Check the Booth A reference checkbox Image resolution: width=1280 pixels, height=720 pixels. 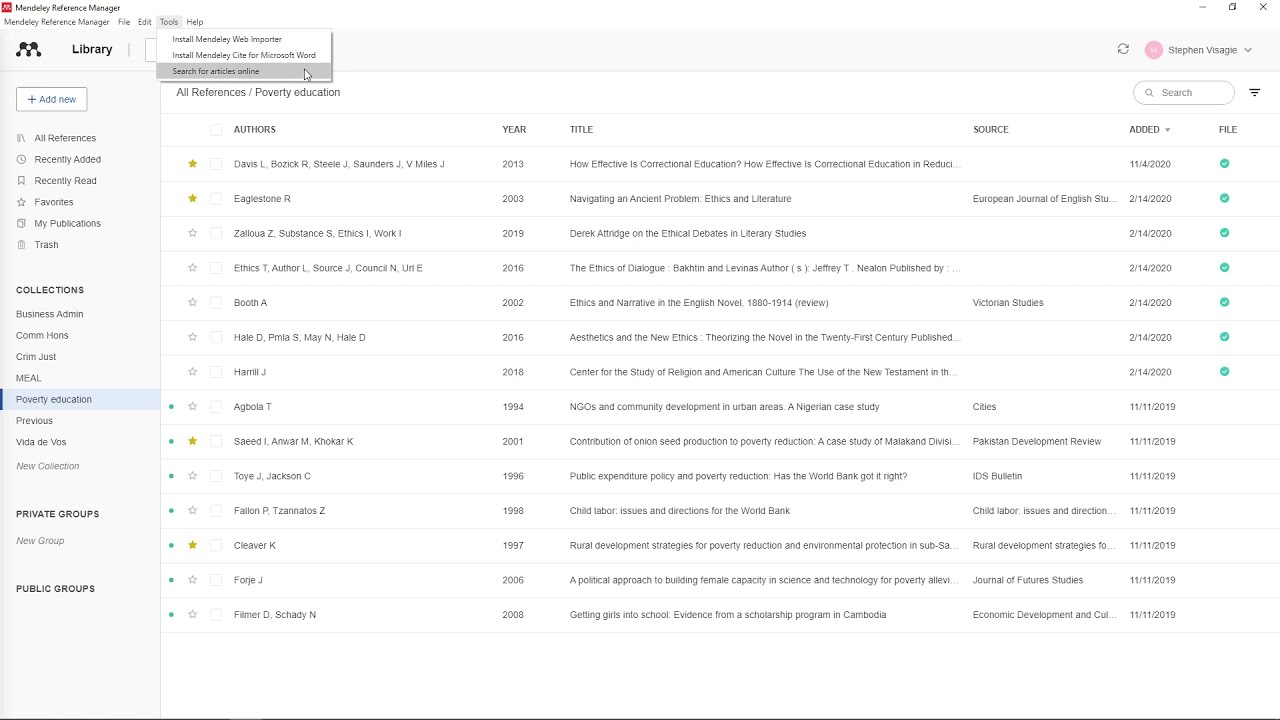pos(216,302)
